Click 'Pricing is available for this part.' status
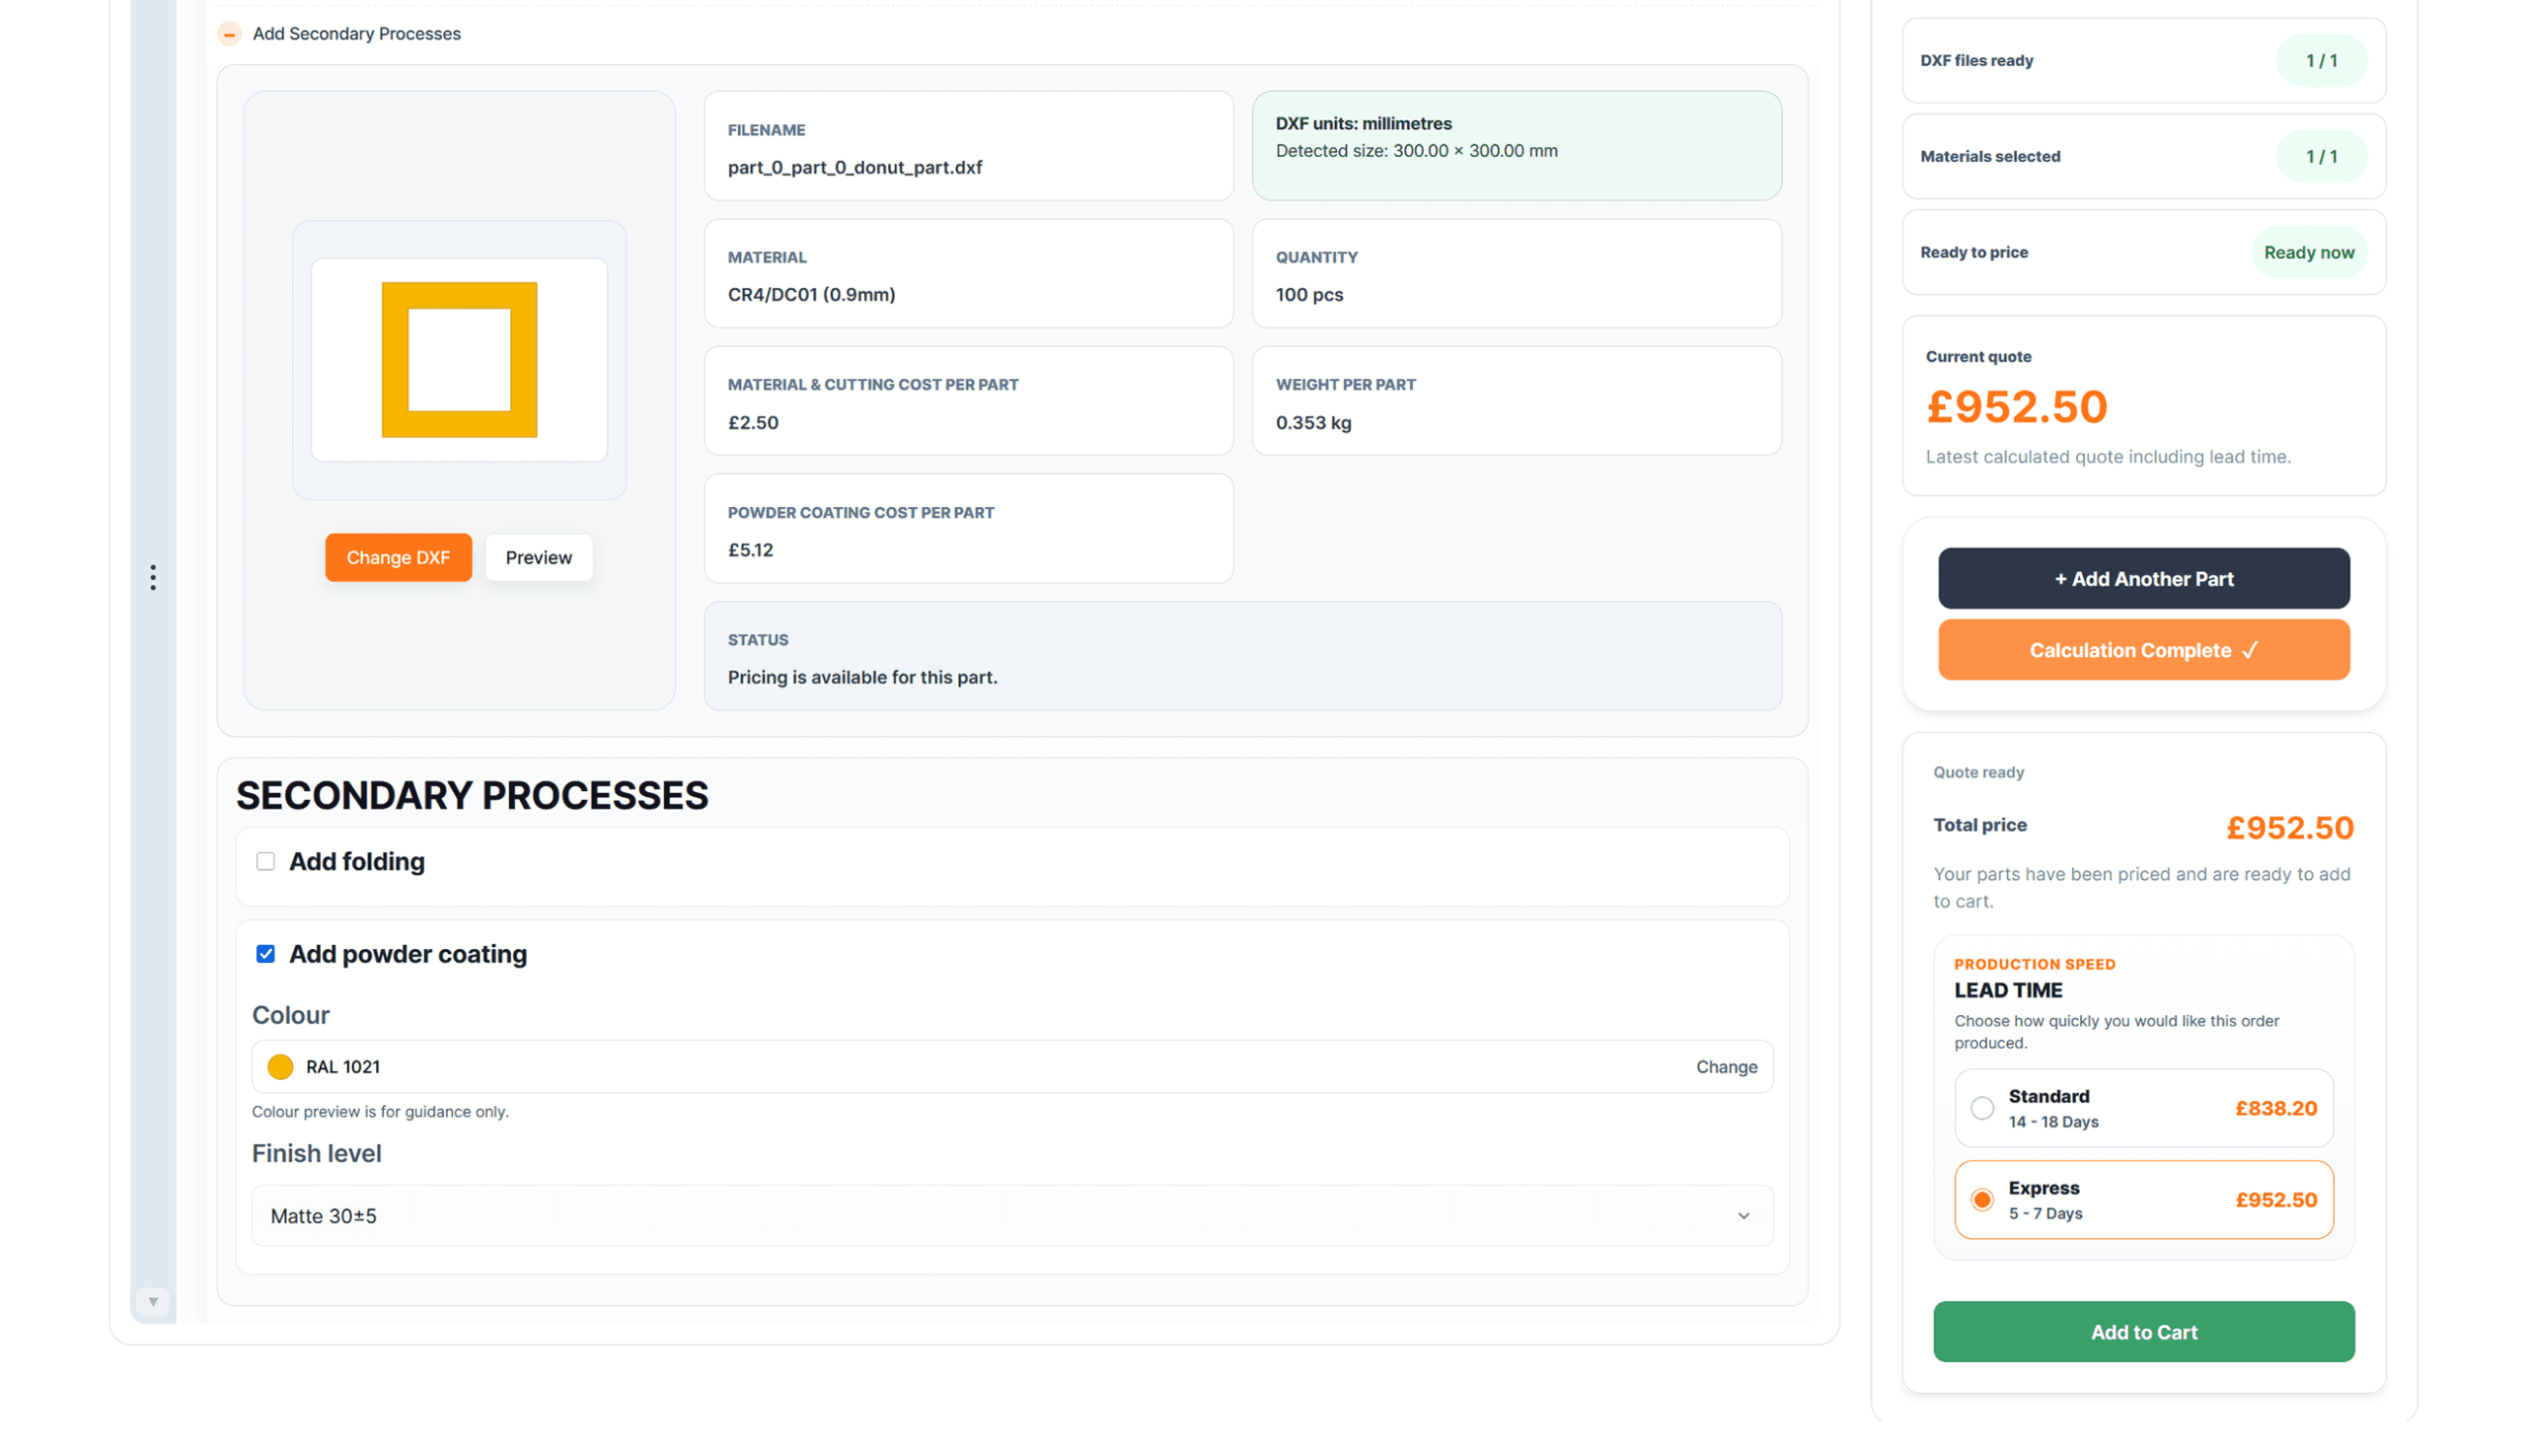Screen dimensions: 2526x1456 point(862,677)
